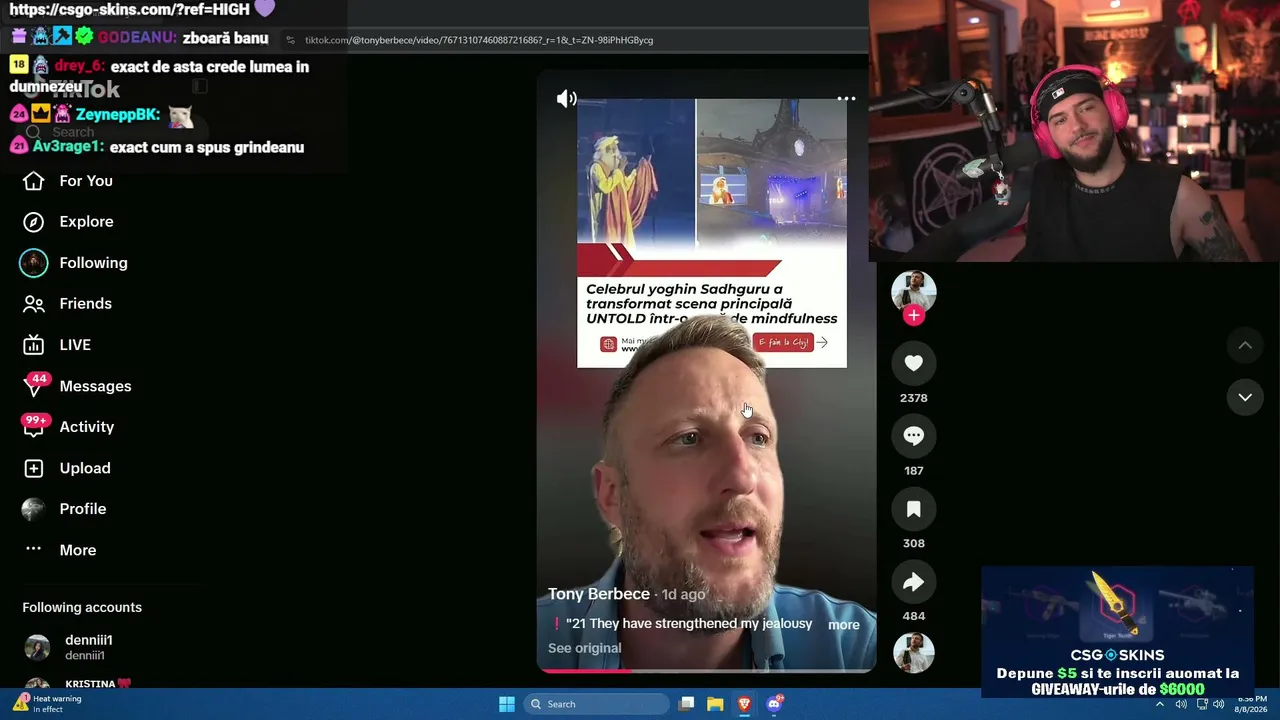Viewport: 1280px width, 720px height.
Task: Click the tiktok.com URL in the address bar
Action: pyautogui.click(x=479, y=40)
